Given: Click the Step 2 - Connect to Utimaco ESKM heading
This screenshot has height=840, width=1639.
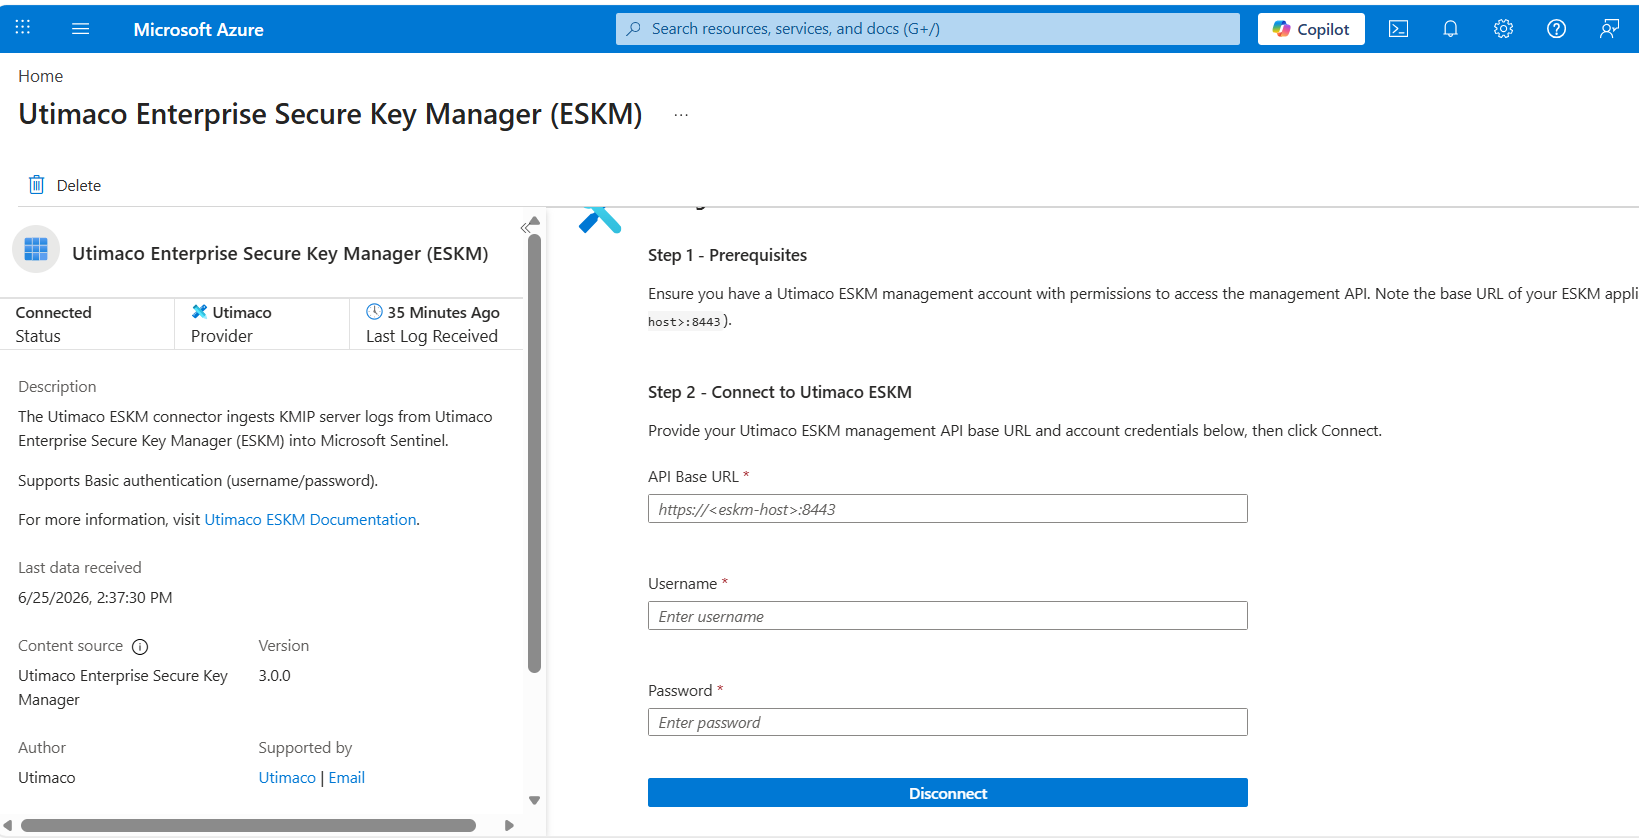Looking at the screenshot, I should pyautogui.click(x=780, y=392).
